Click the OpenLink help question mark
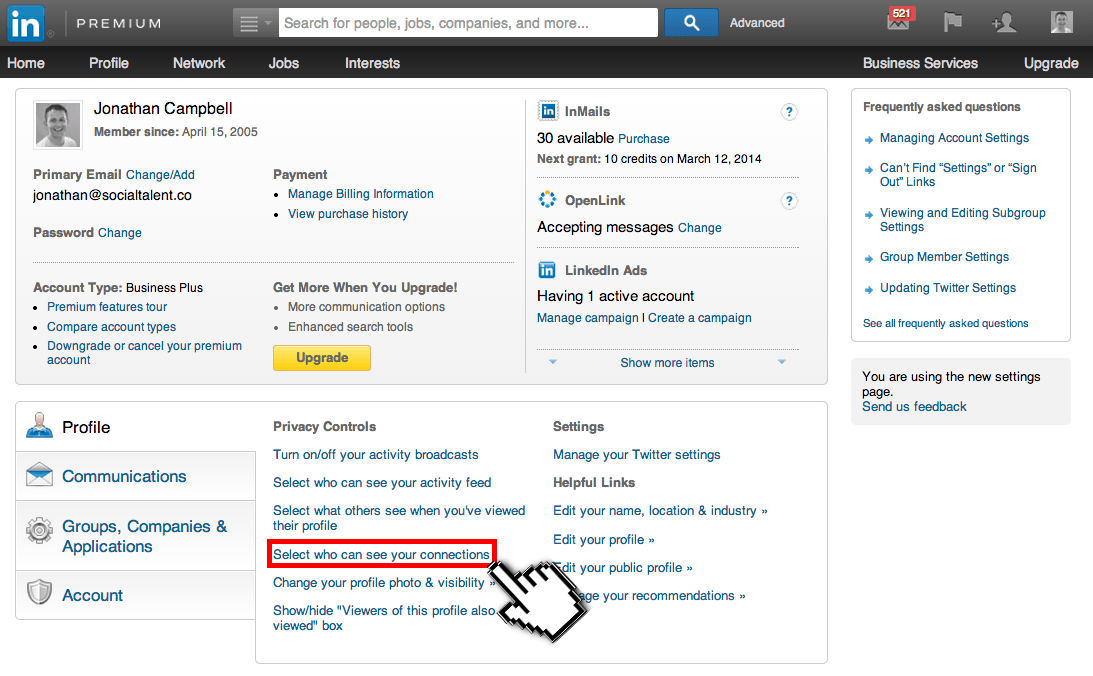 coord(788,201)
